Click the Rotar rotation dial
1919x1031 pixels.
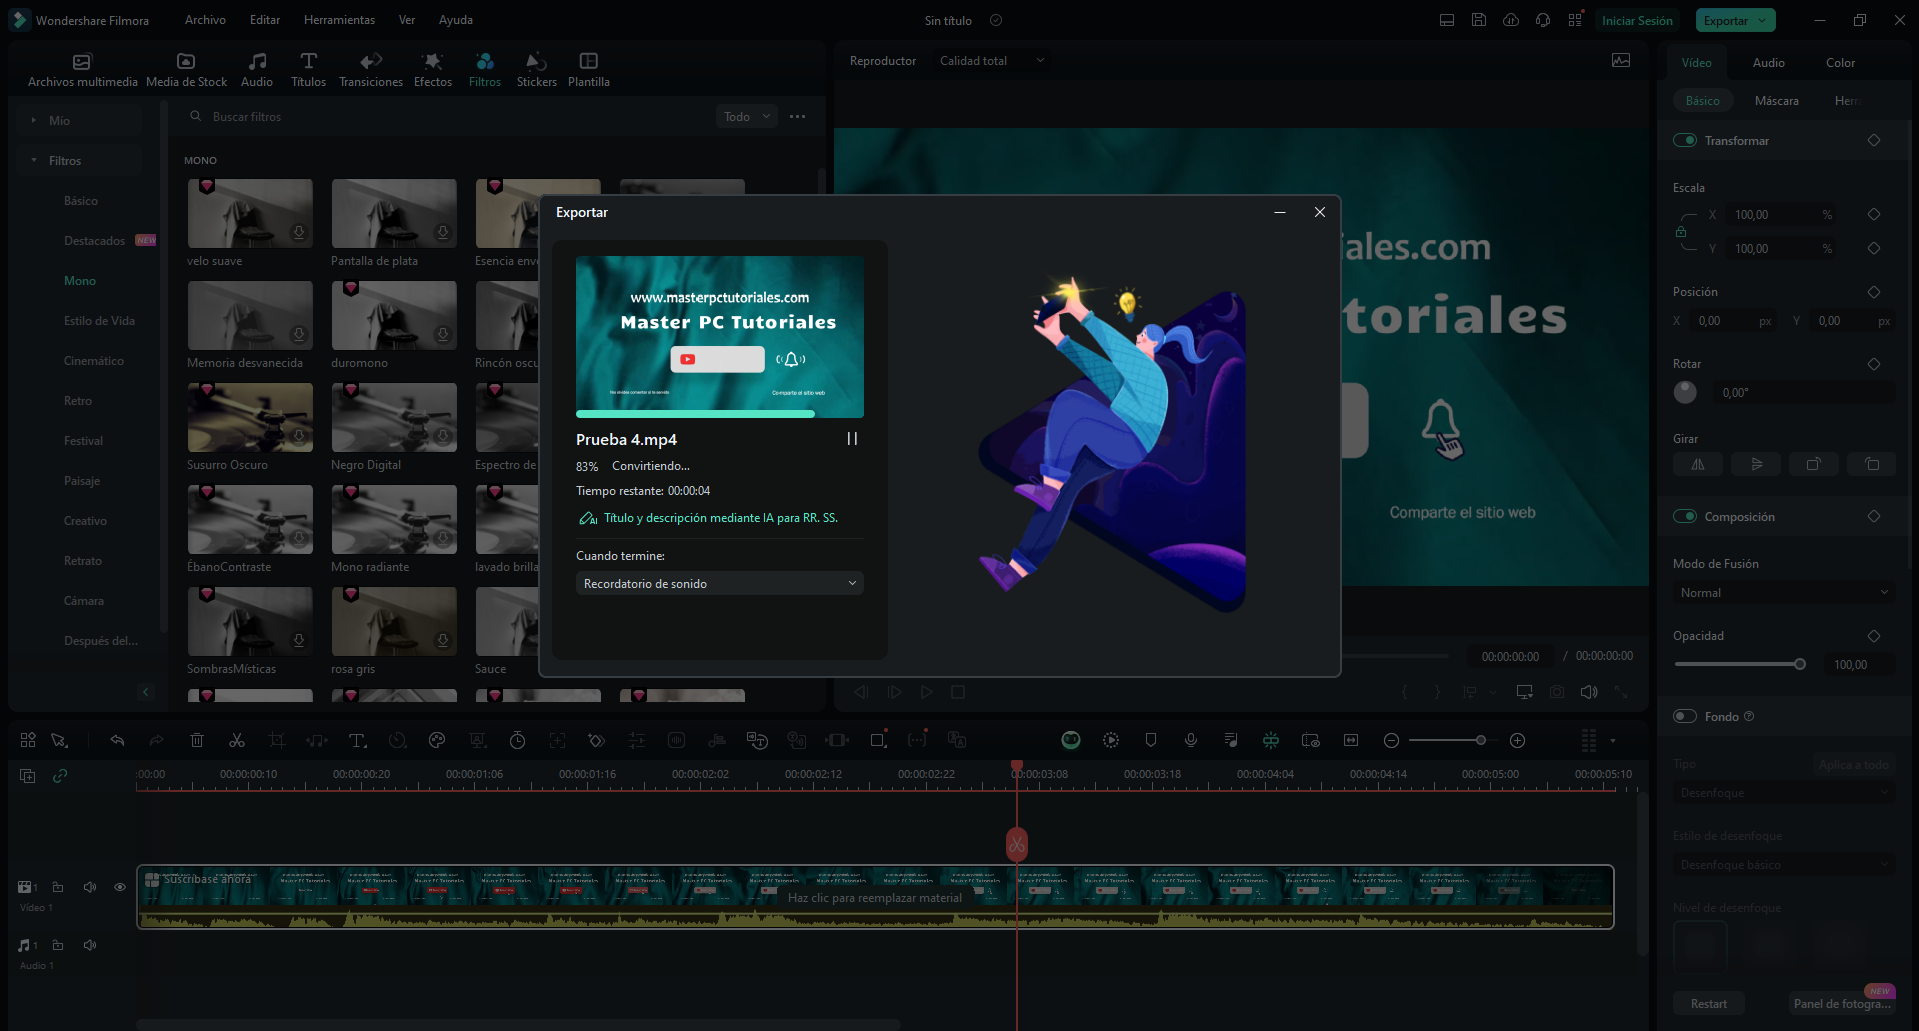[x=1685, y=392]
